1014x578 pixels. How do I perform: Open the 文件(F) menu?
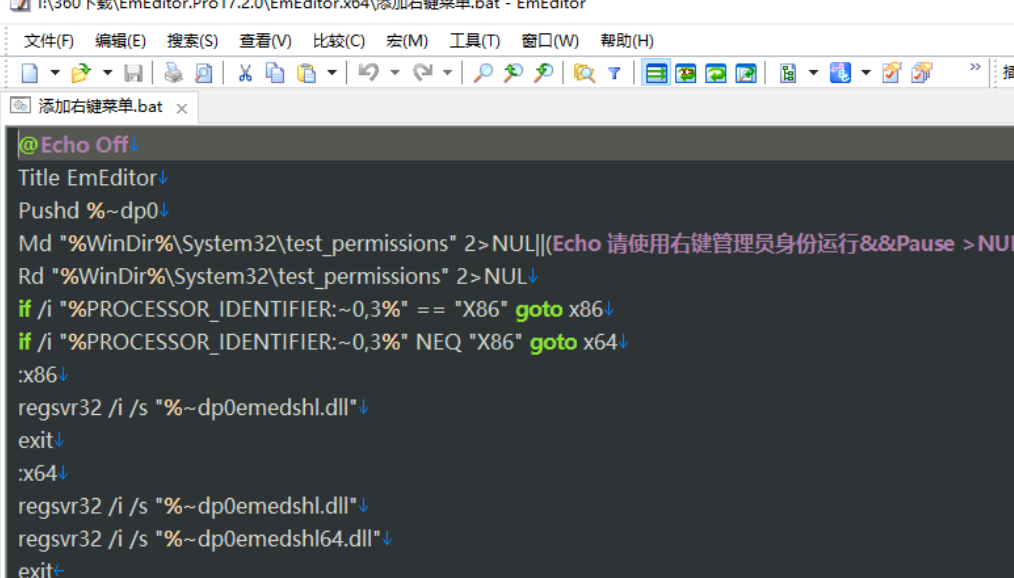(49, 41)
